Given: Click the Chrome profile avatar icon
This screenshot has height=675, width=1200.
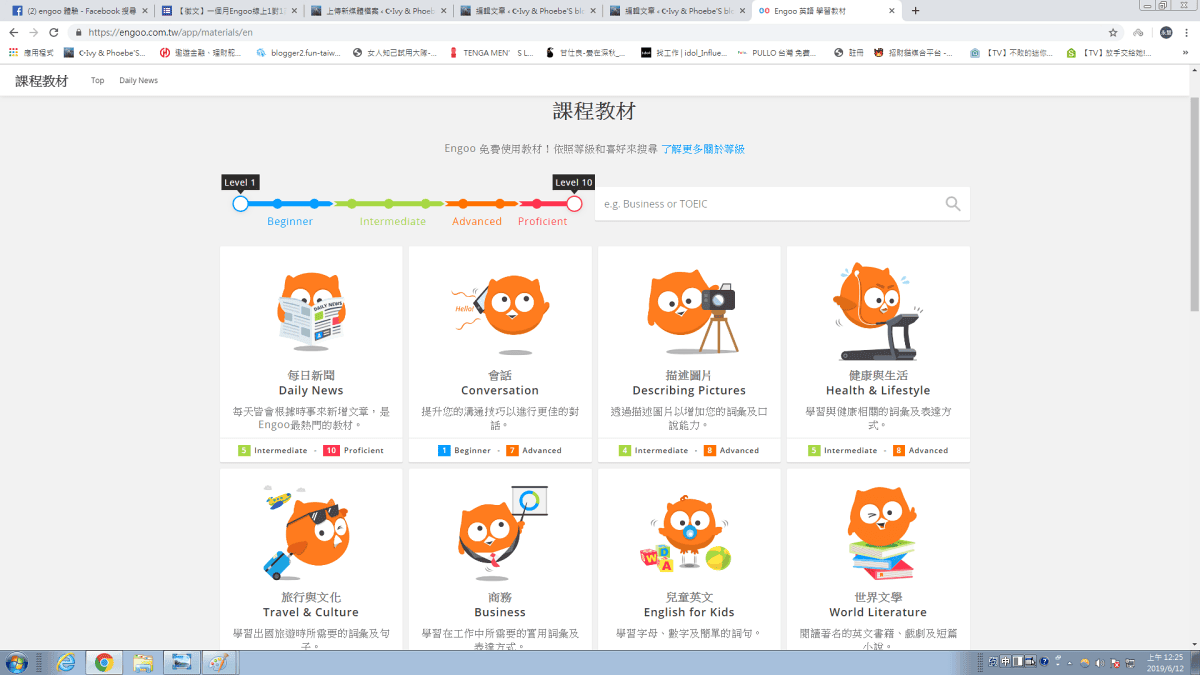Looking at the screenshot, I should pos(1166,32).
